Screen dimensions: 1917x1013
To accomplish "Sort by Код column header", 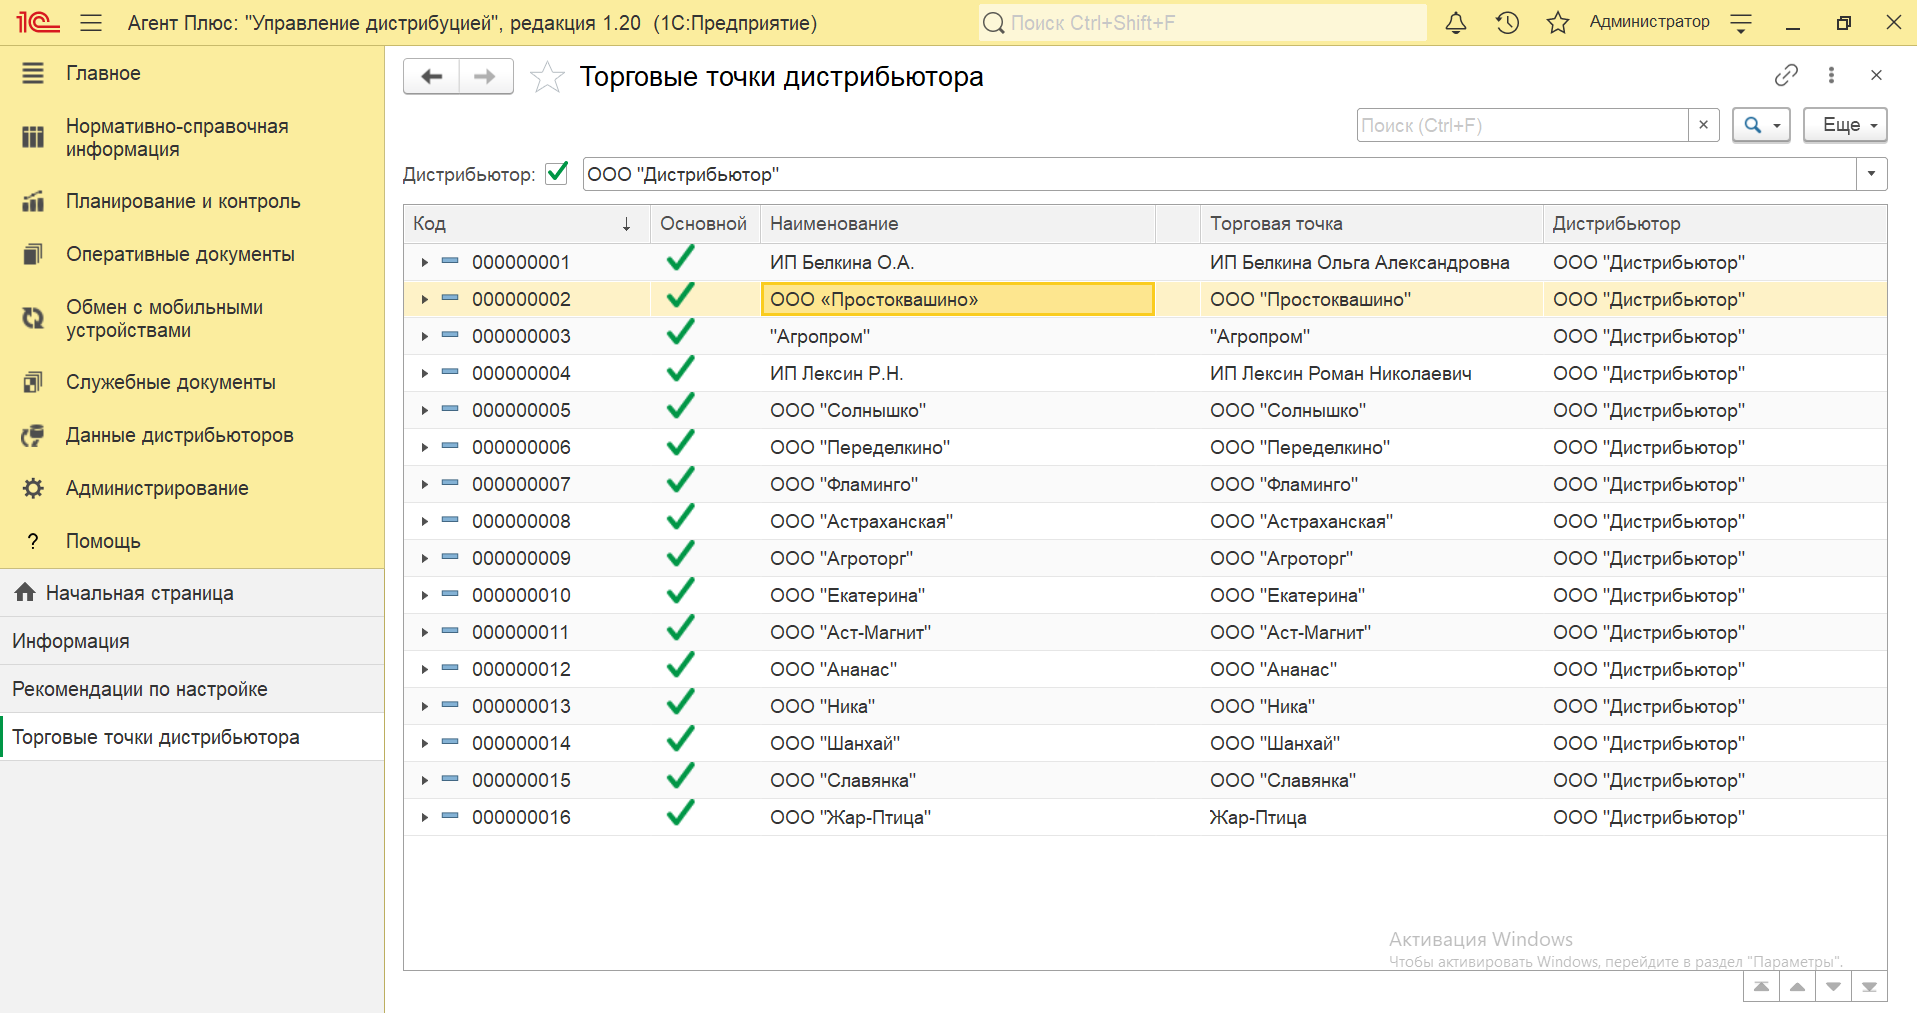I will point(527,224).
